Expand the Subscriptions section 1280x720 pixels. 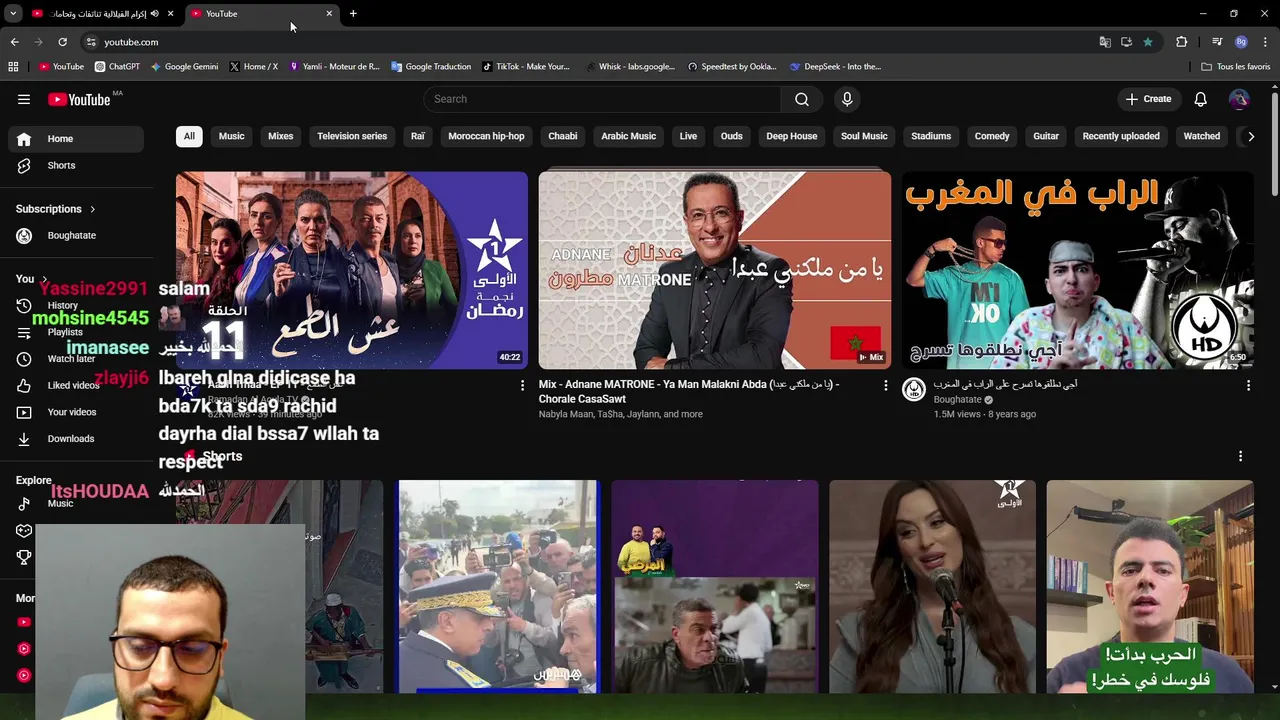click(x=56, y=209)
